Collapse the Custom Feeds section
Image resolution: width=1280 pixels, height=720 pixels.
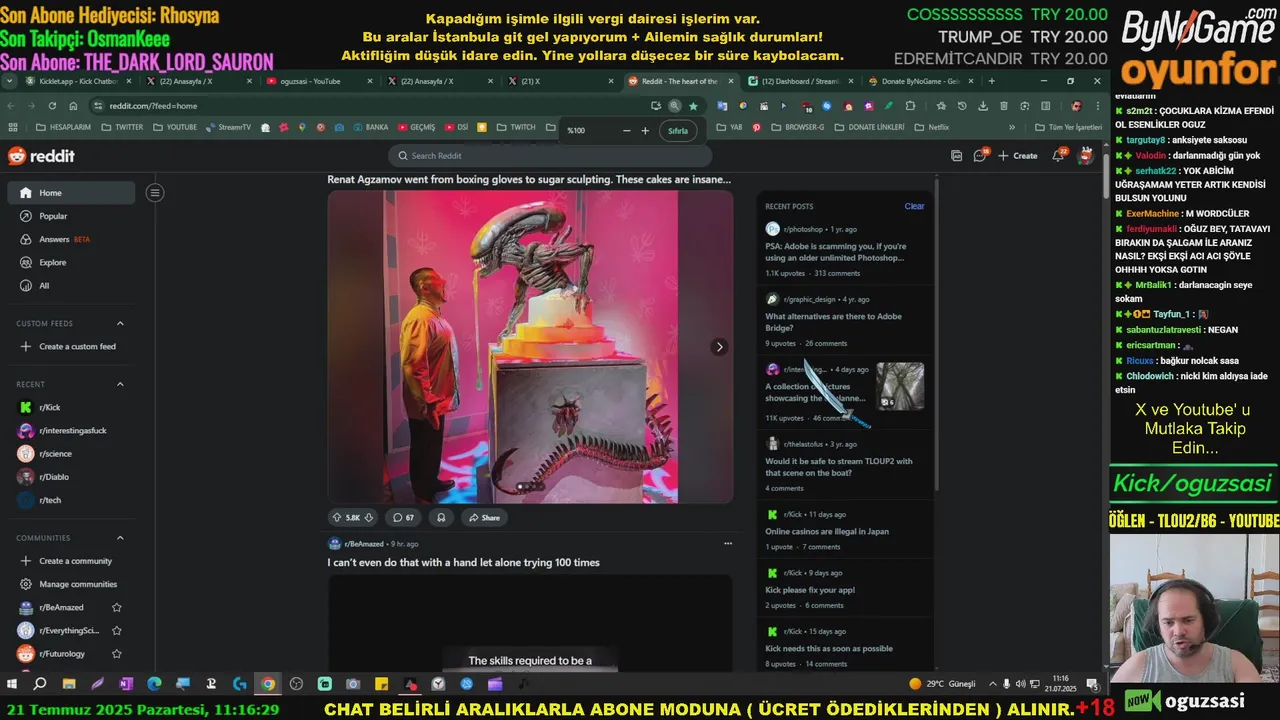point(120,323)
